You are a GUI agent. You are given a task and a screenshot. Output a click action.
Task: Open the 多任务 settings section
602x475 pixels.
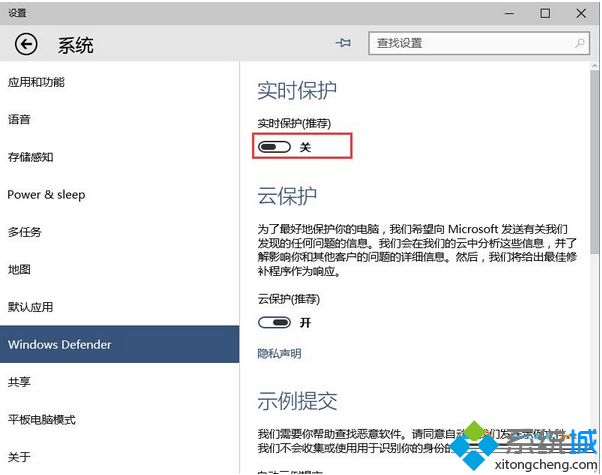[x=25, y=232]
